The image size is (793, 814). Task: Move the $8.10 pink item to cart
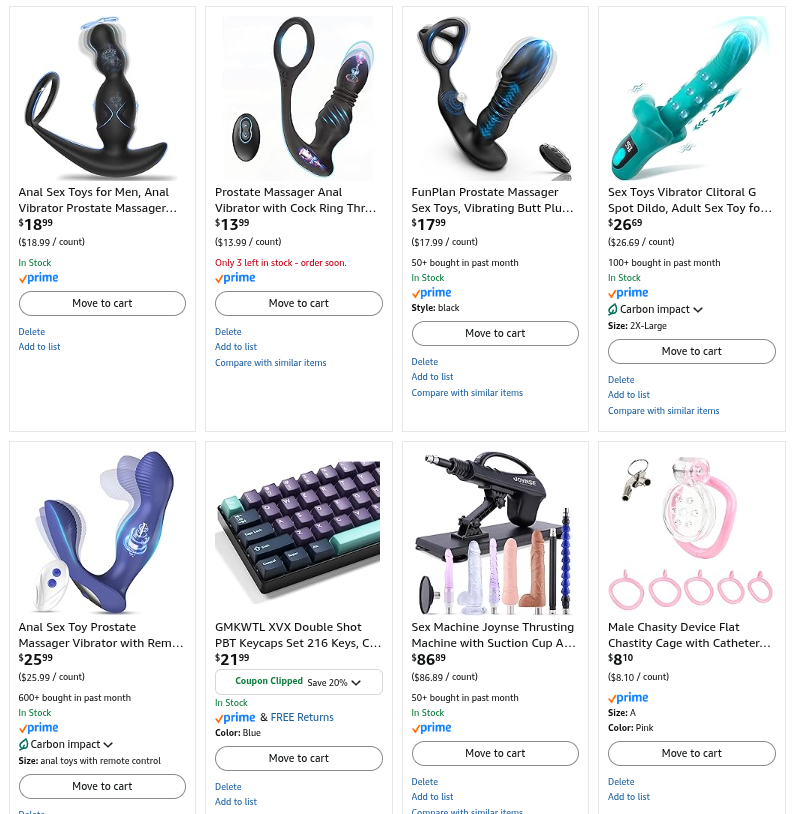click(691, 753)
